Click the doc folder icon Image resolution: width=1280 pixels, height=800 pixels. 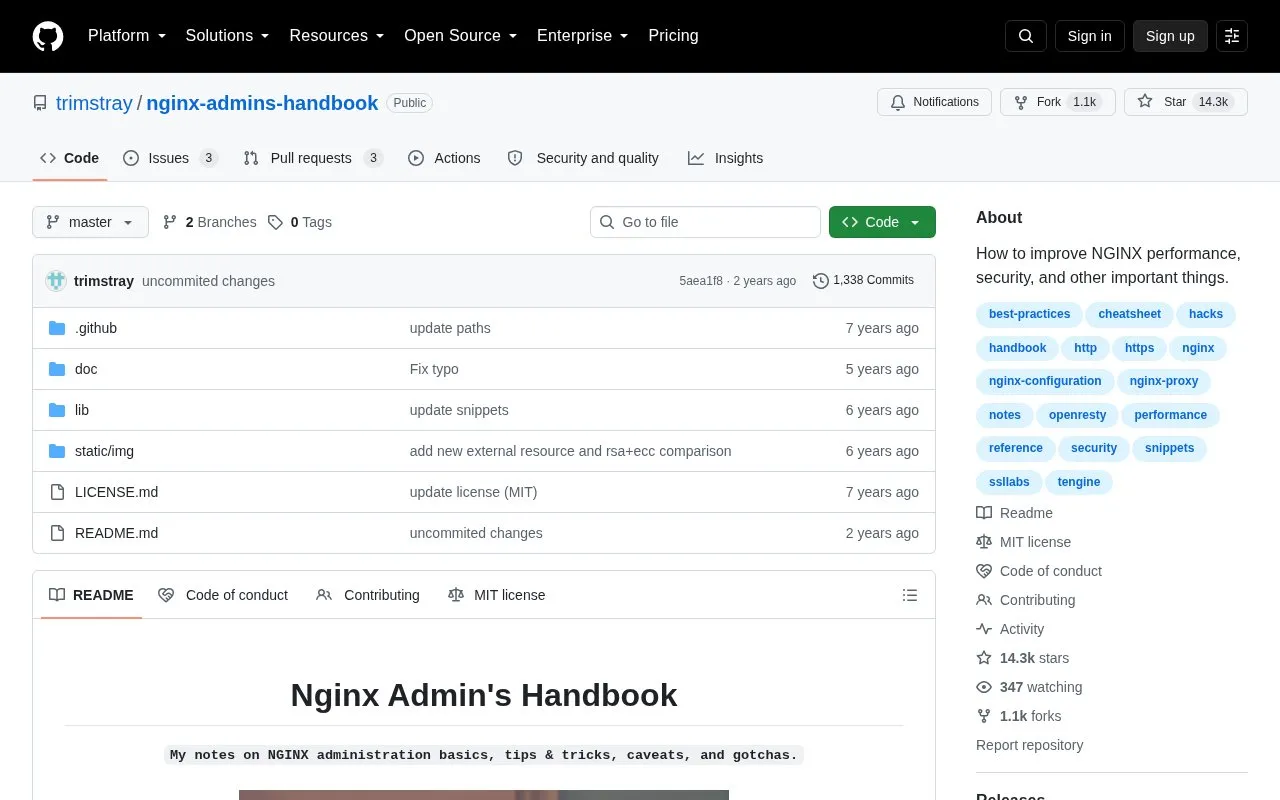57,369
